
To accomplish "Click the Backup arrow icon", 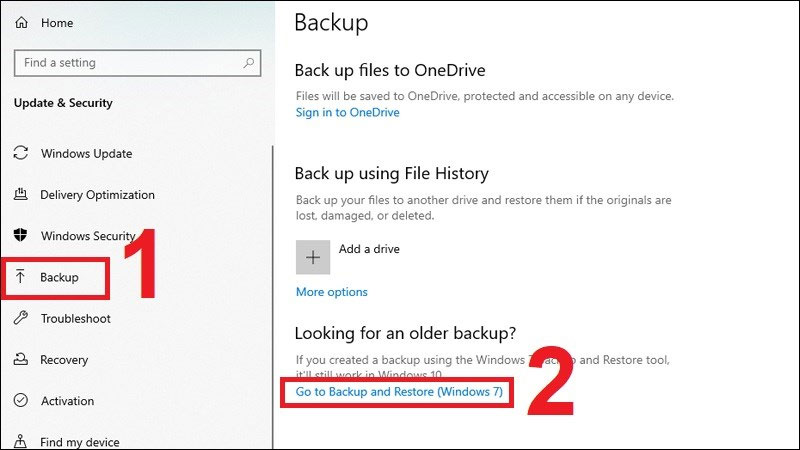I will tap(20, 277).
